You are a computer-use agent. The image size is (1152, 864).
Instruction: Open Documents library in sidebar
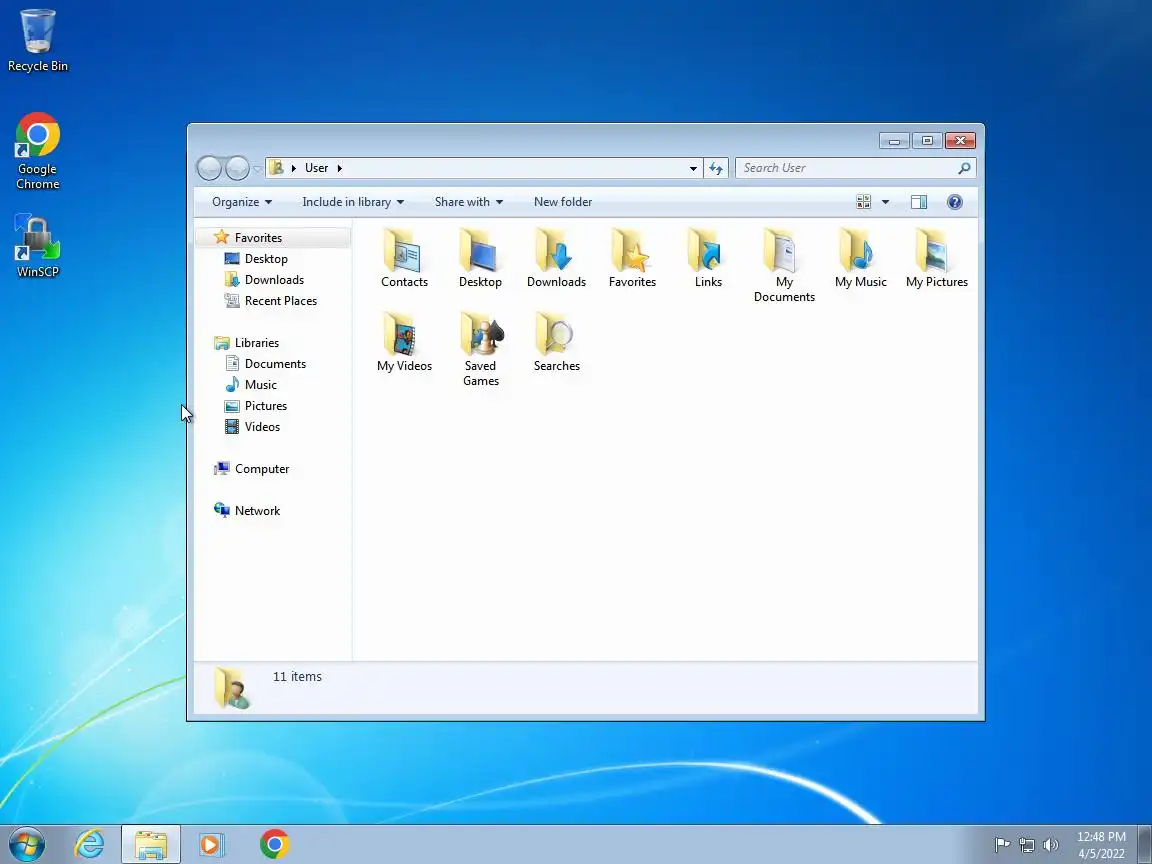point(275,364)
